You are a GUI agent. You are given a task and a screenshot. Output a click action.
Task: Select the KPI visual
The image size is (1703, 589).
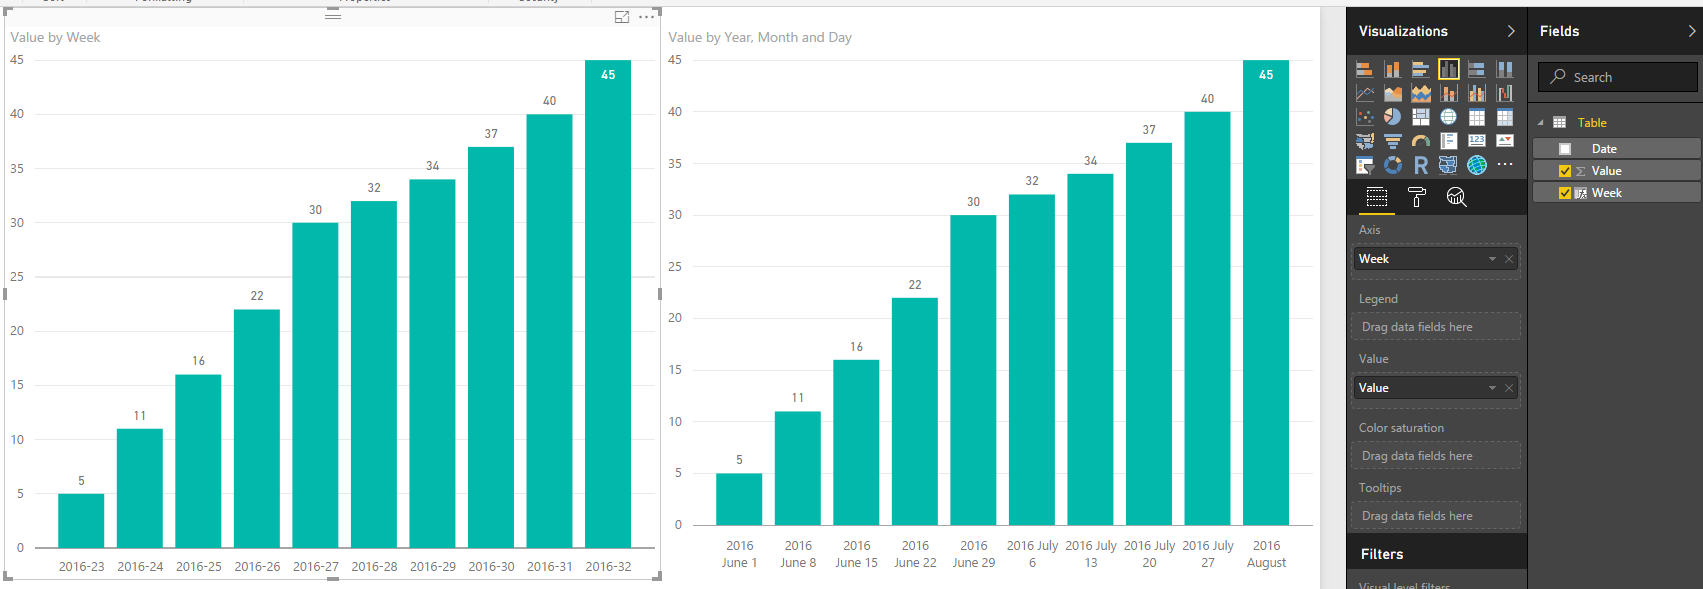[x=1505, y=141]
